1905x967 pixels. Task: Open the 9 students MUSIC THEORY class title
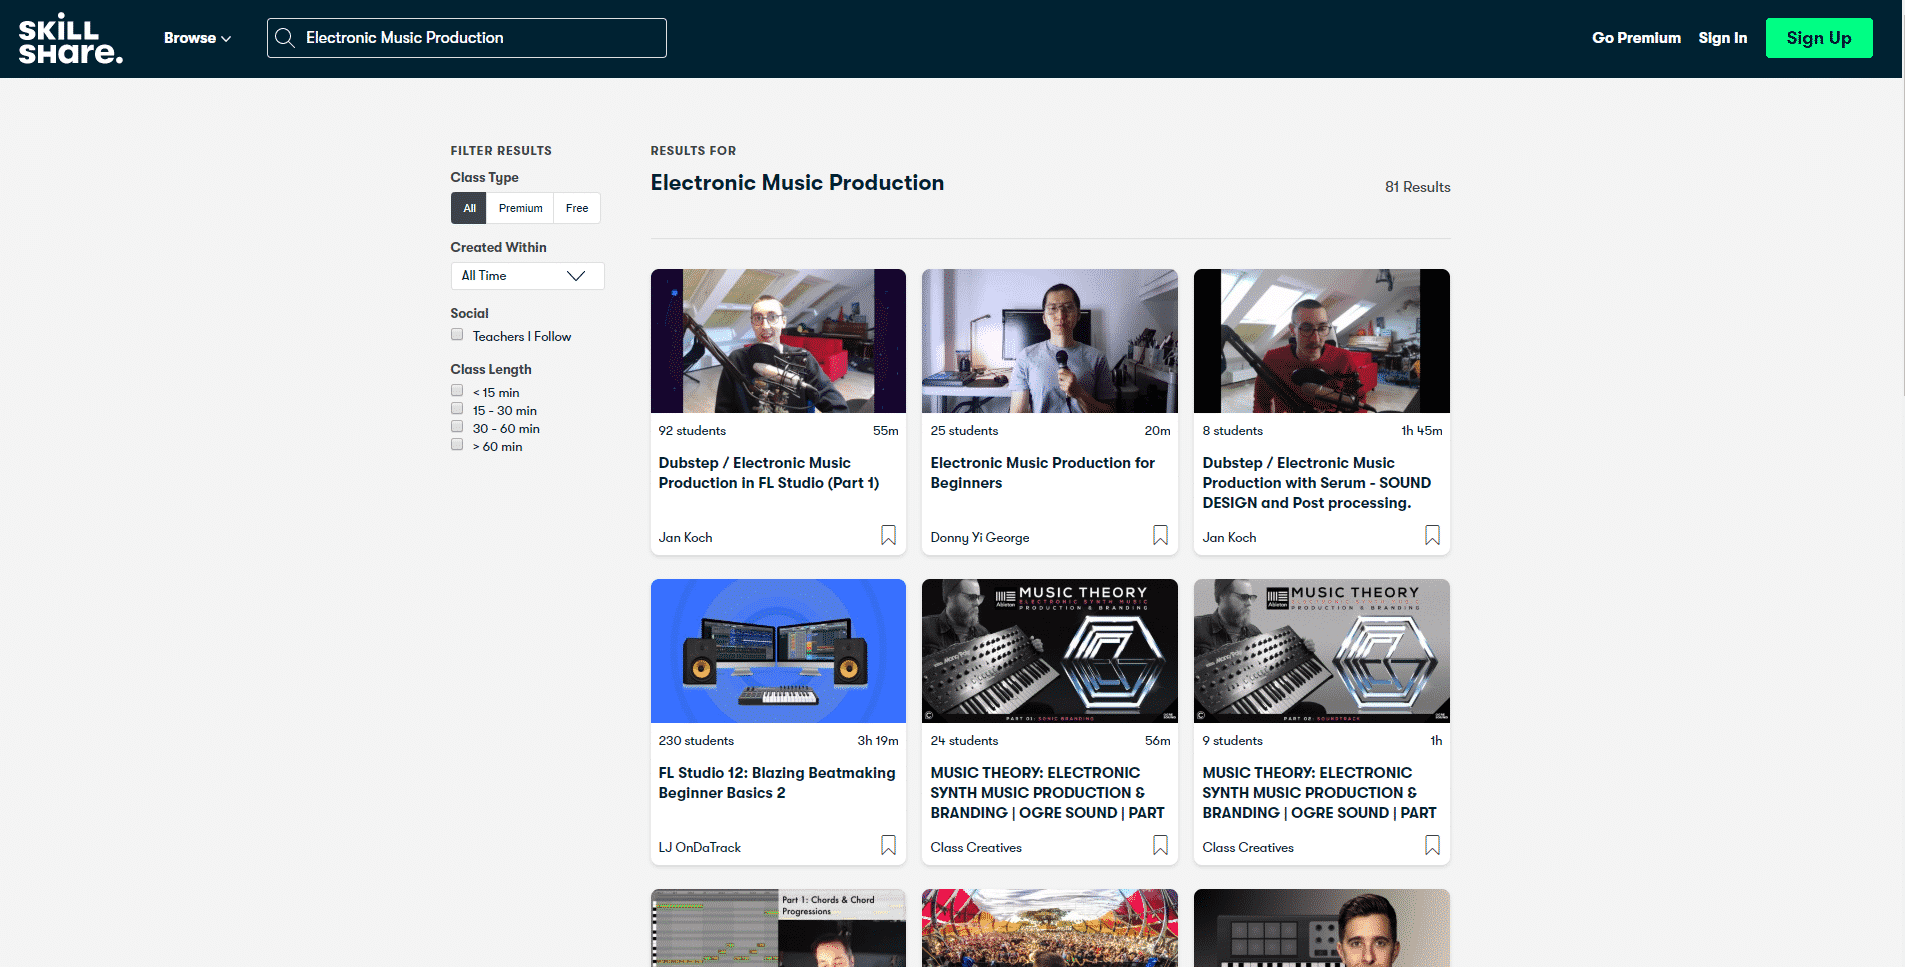[1319, 793]
